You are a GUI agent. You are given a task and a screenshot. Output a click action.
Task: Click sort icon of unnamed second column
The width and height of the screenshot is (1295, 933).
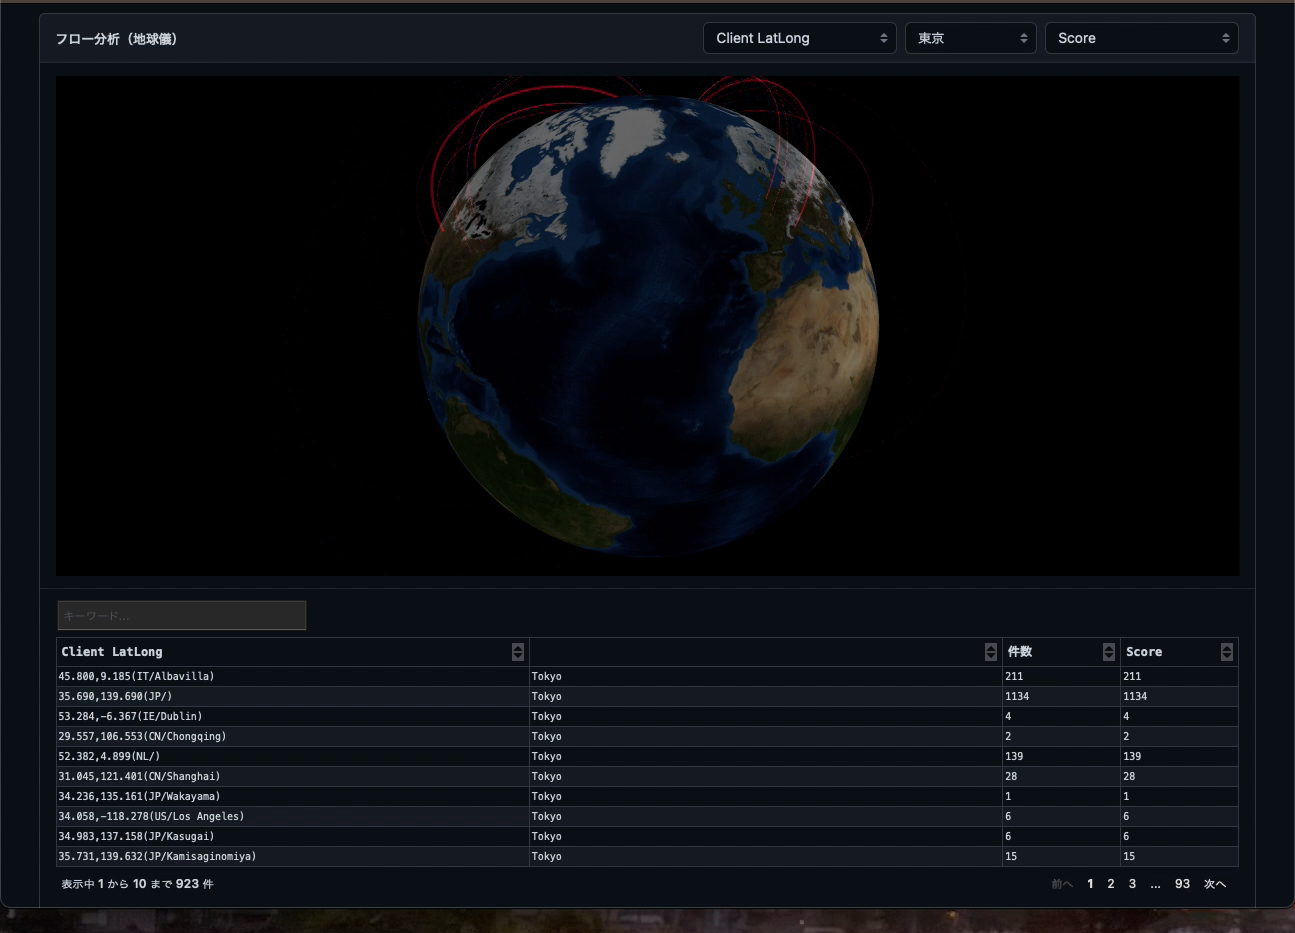tap(990, 652)
